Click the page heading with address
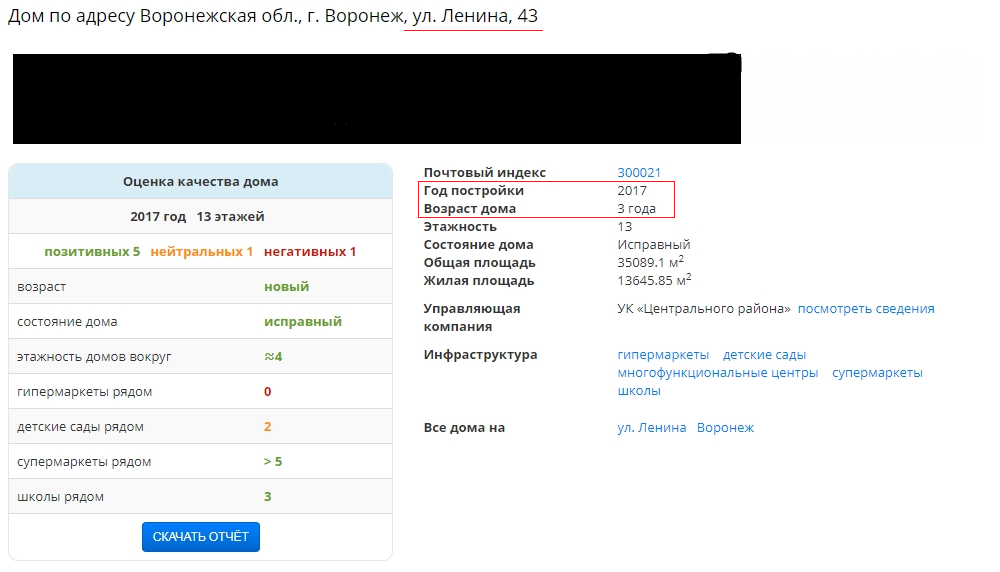Viewport: 1000px width, 572px height. (x=273, y=16)
